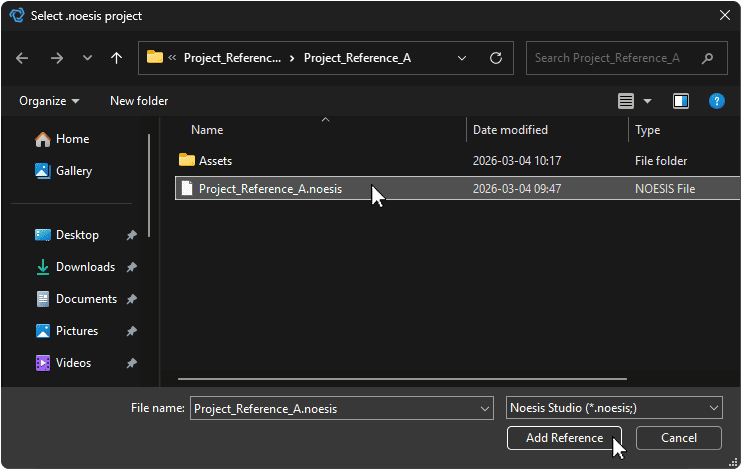
Task: Open Documents quick access location
Action: click(76, 299)
